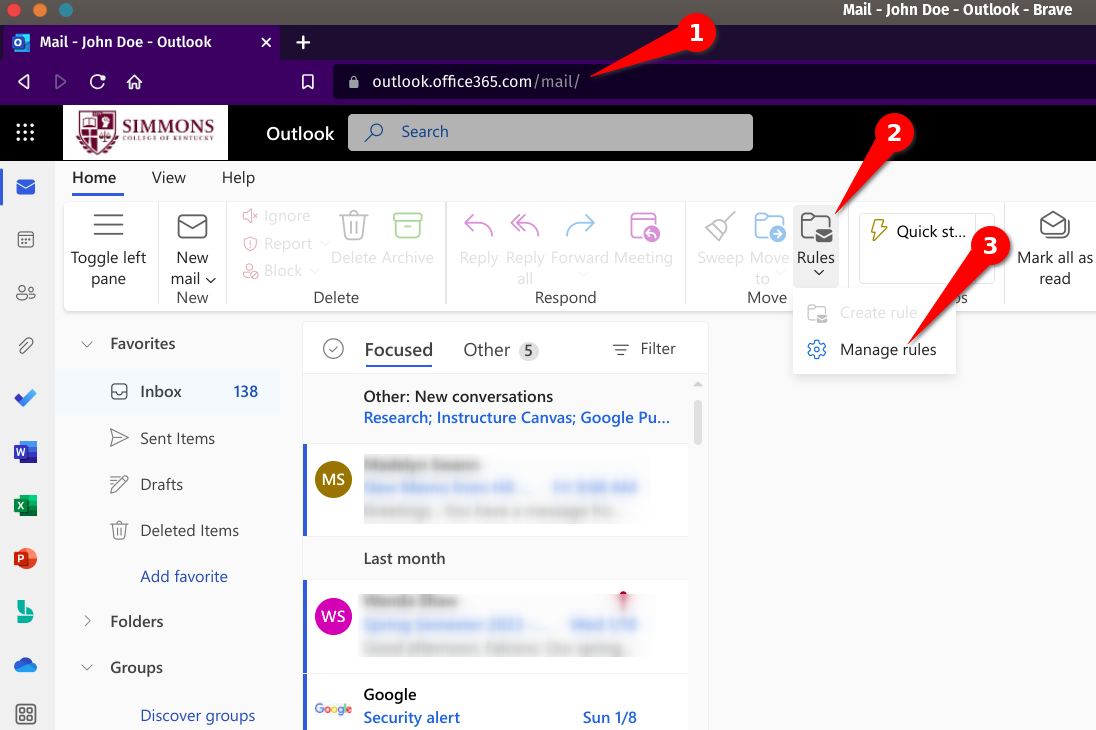This screenshot has height=730, width=1096.
Task: Open the Inbox folder
Action: coord(168,392)
